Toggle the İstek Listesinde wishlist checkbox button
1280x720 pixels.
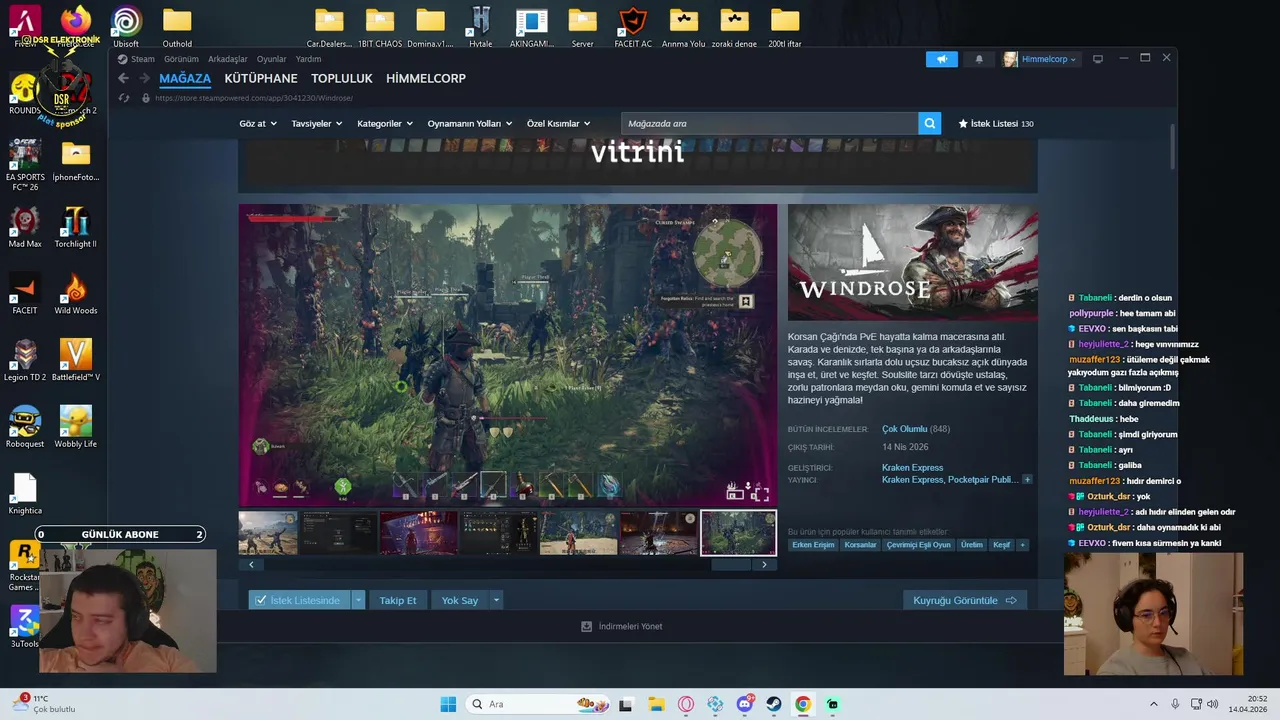[299, 600]
